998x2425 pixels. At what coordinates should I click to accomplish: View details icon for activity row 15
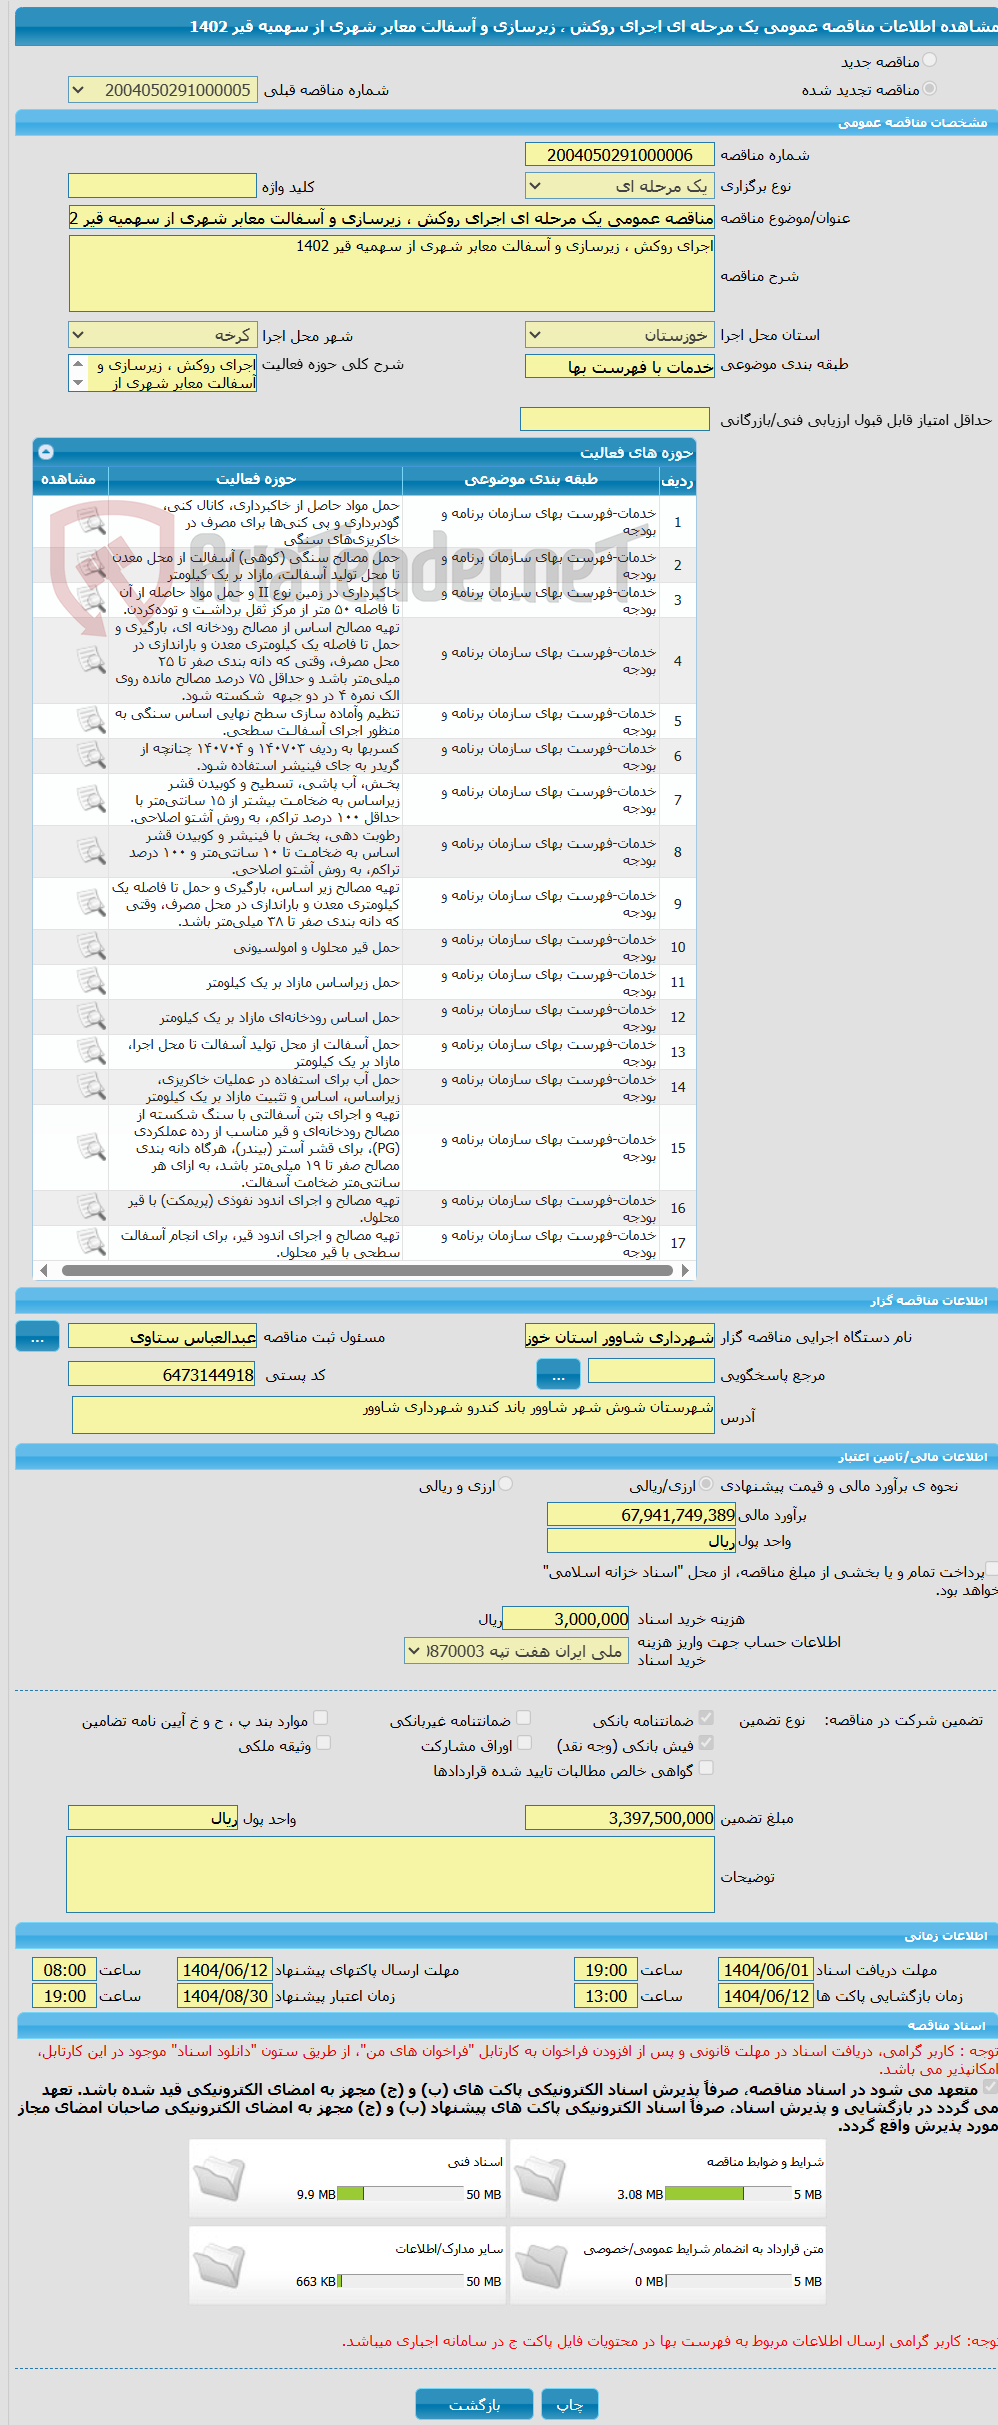point(91,1147)
